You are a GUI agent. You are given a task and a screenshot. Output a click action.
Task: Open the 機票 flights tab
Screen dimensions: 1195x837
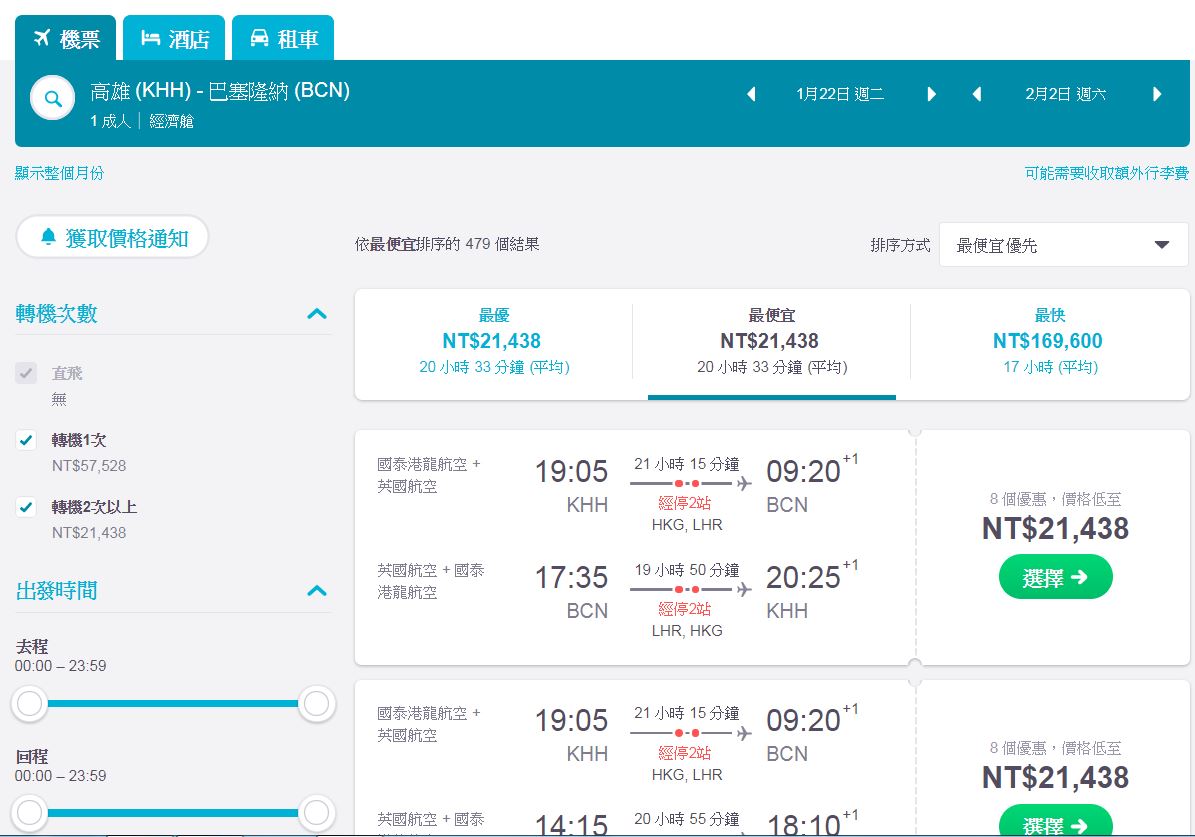click(66, 37)
